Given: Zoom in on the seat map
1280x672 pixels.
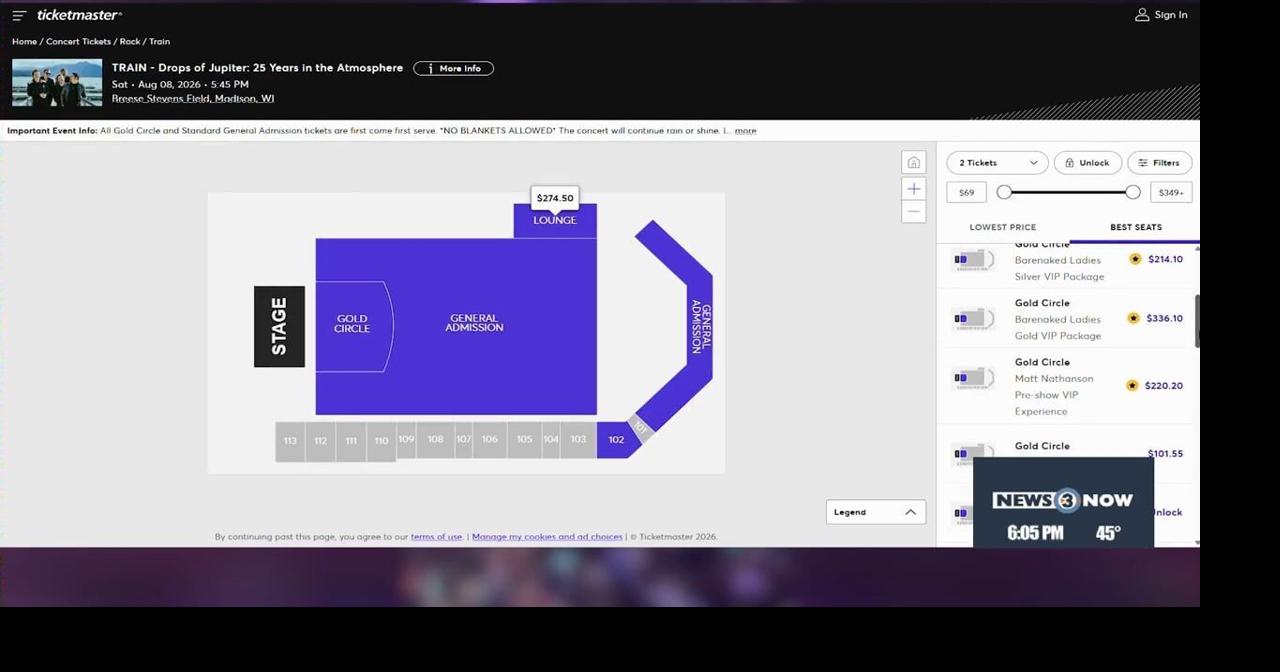Looking at the screenshot, I should [x=913, y=188].
